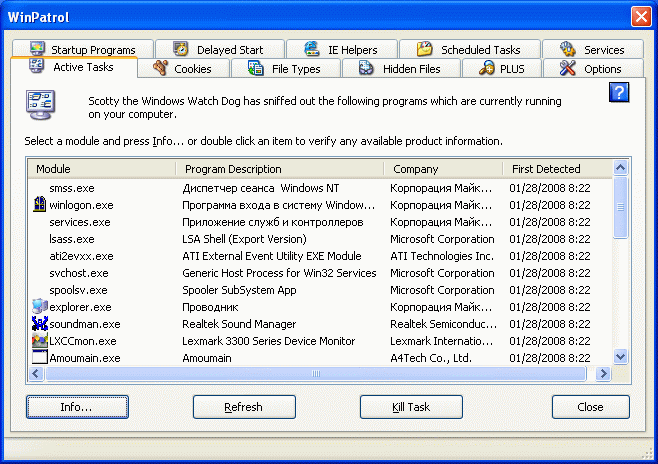Screen dimensions: 658x464
Task: Select the winlogon.exe module name
Action: (x=81, y=205)
